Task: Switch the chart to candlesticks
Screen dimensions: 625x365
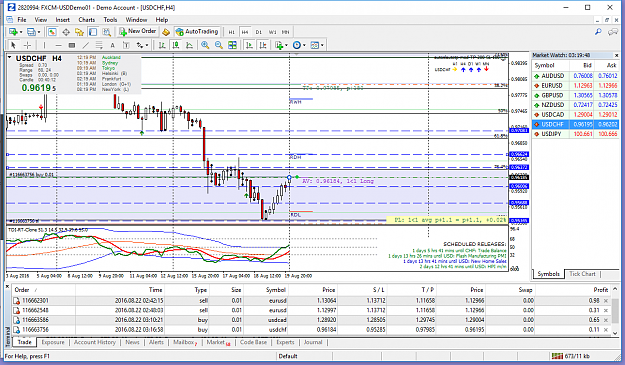Action: 175,45
